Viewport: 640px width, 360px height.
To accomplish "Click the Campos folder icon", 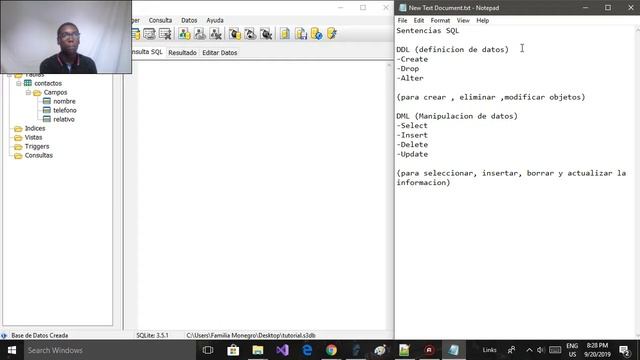I will pos(37,93).
